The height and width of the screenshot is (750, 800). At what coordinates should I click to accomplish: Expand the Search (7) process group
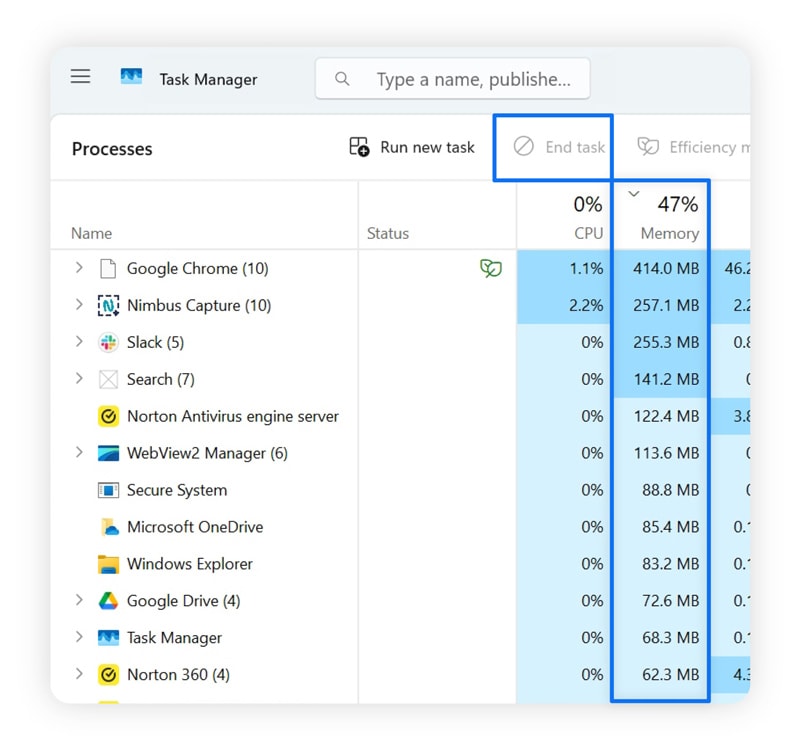[80, 379]
